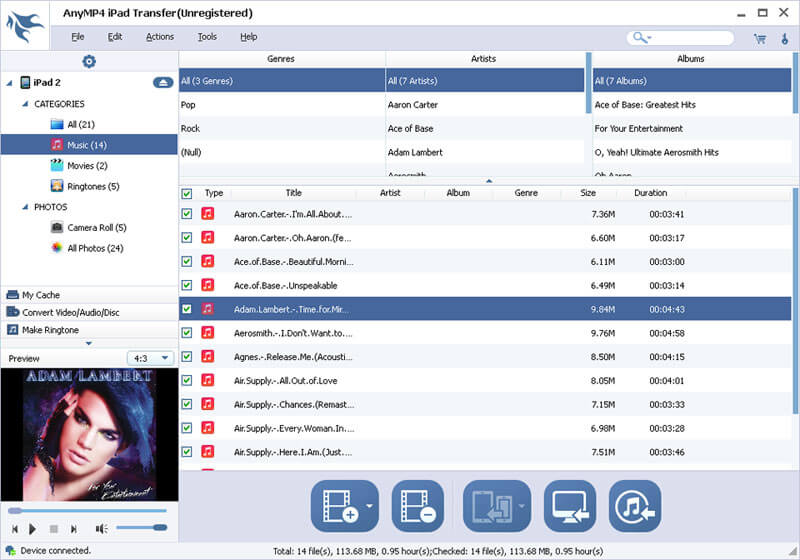800x560 pixels.
Task: Open the Add media dropdown arrow
Action: (x=370, y=506)
